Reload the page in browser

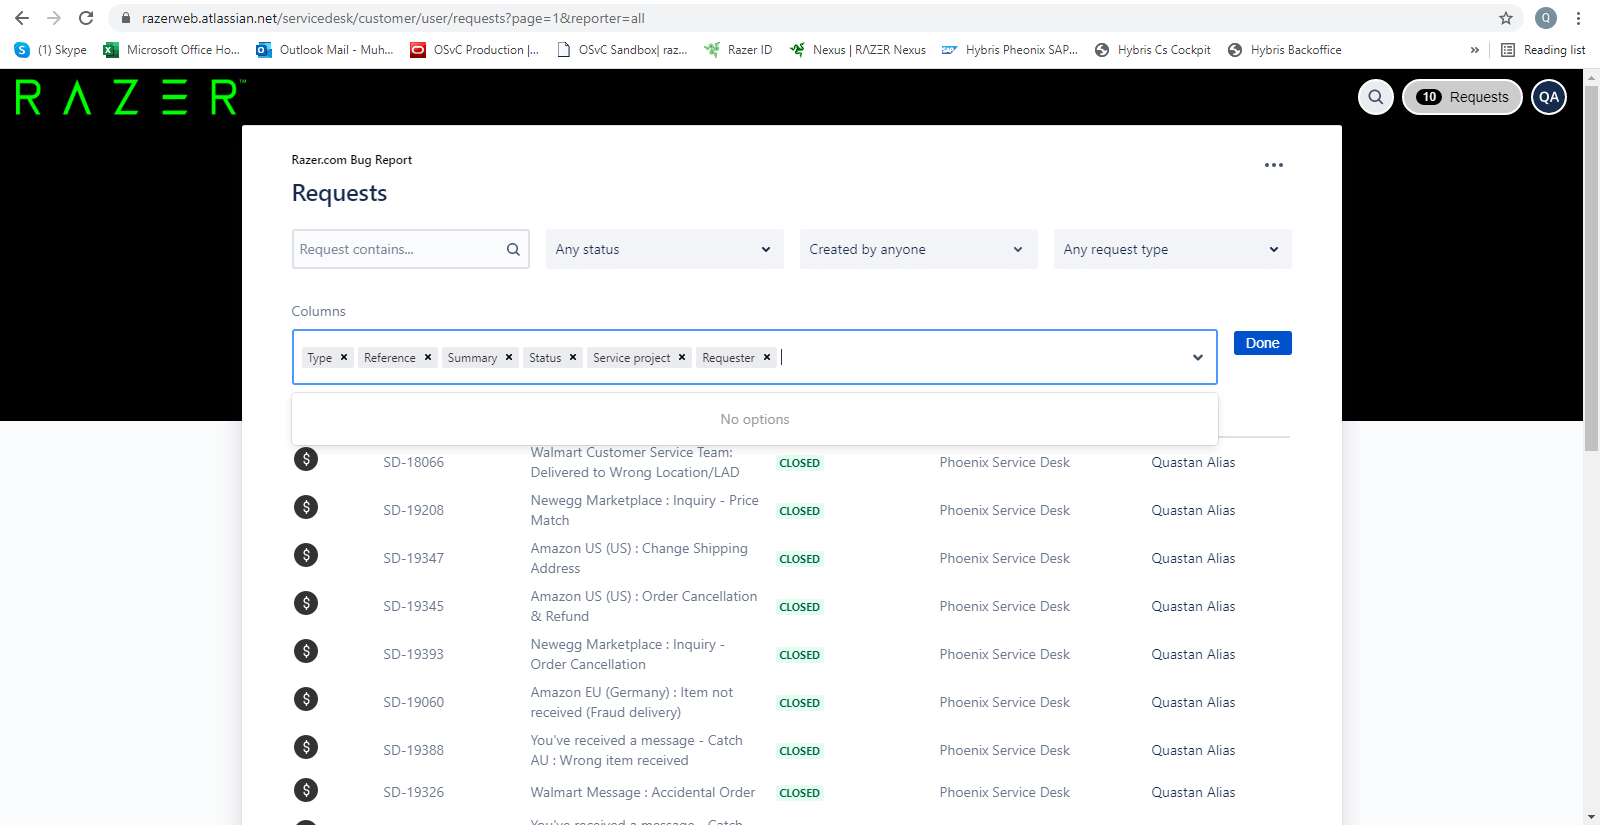tap(86, 18)
